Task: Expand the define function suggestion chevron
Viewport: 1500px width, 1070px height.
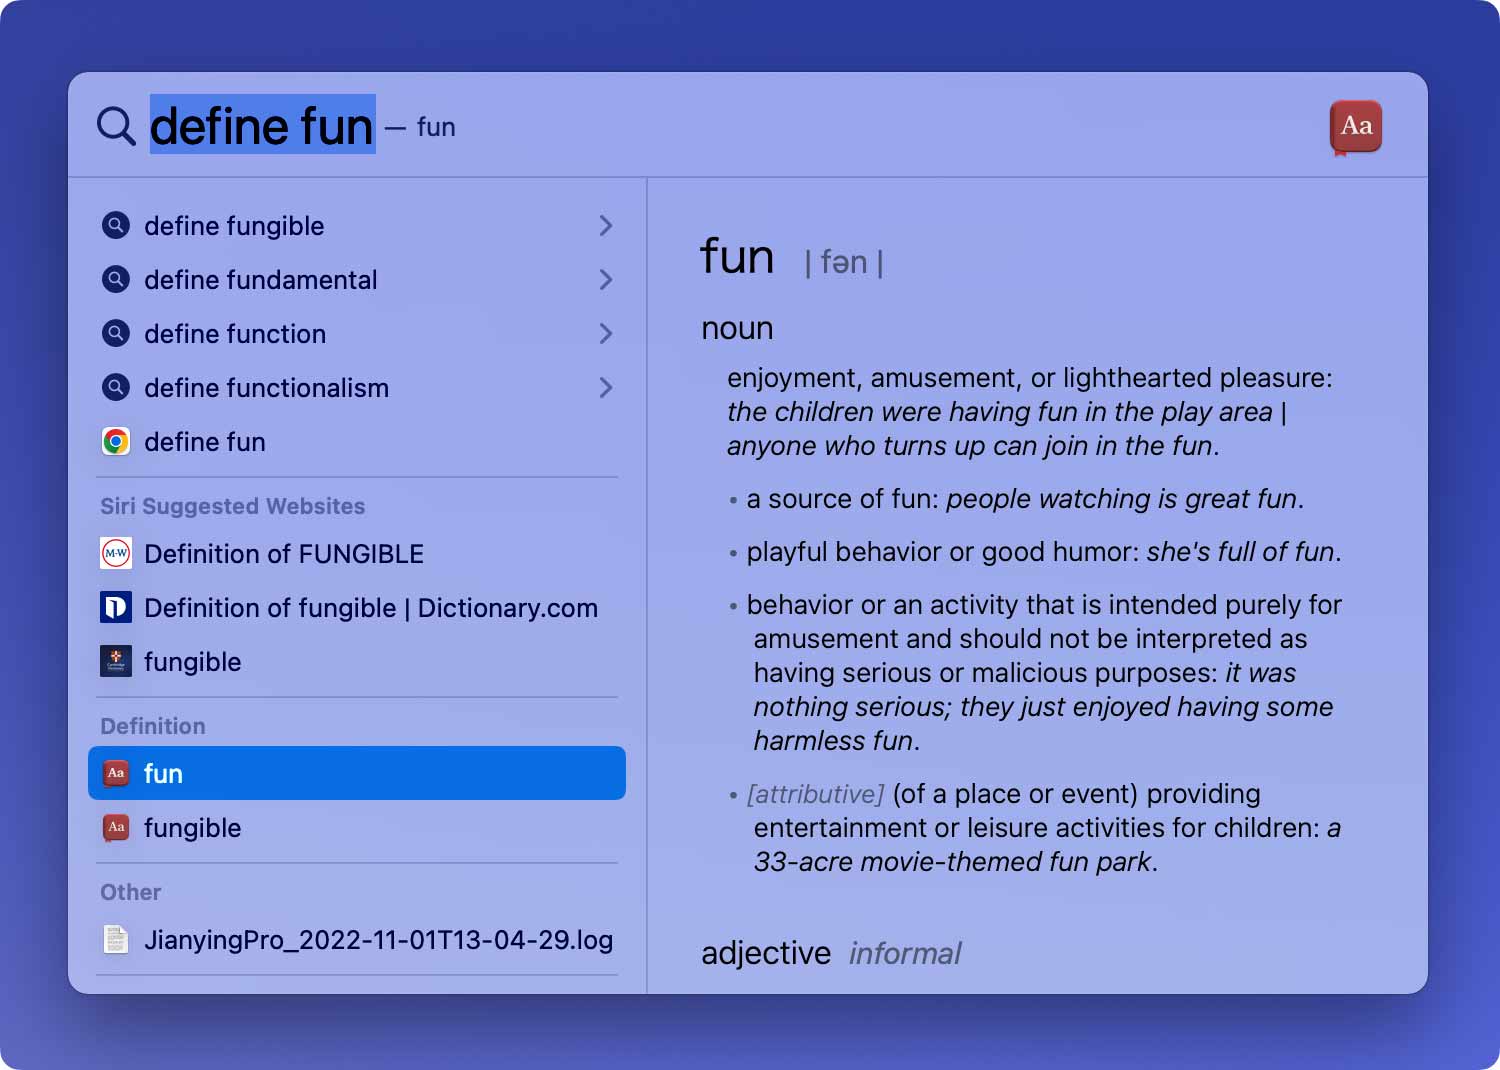Action: (x=605, y=333)
